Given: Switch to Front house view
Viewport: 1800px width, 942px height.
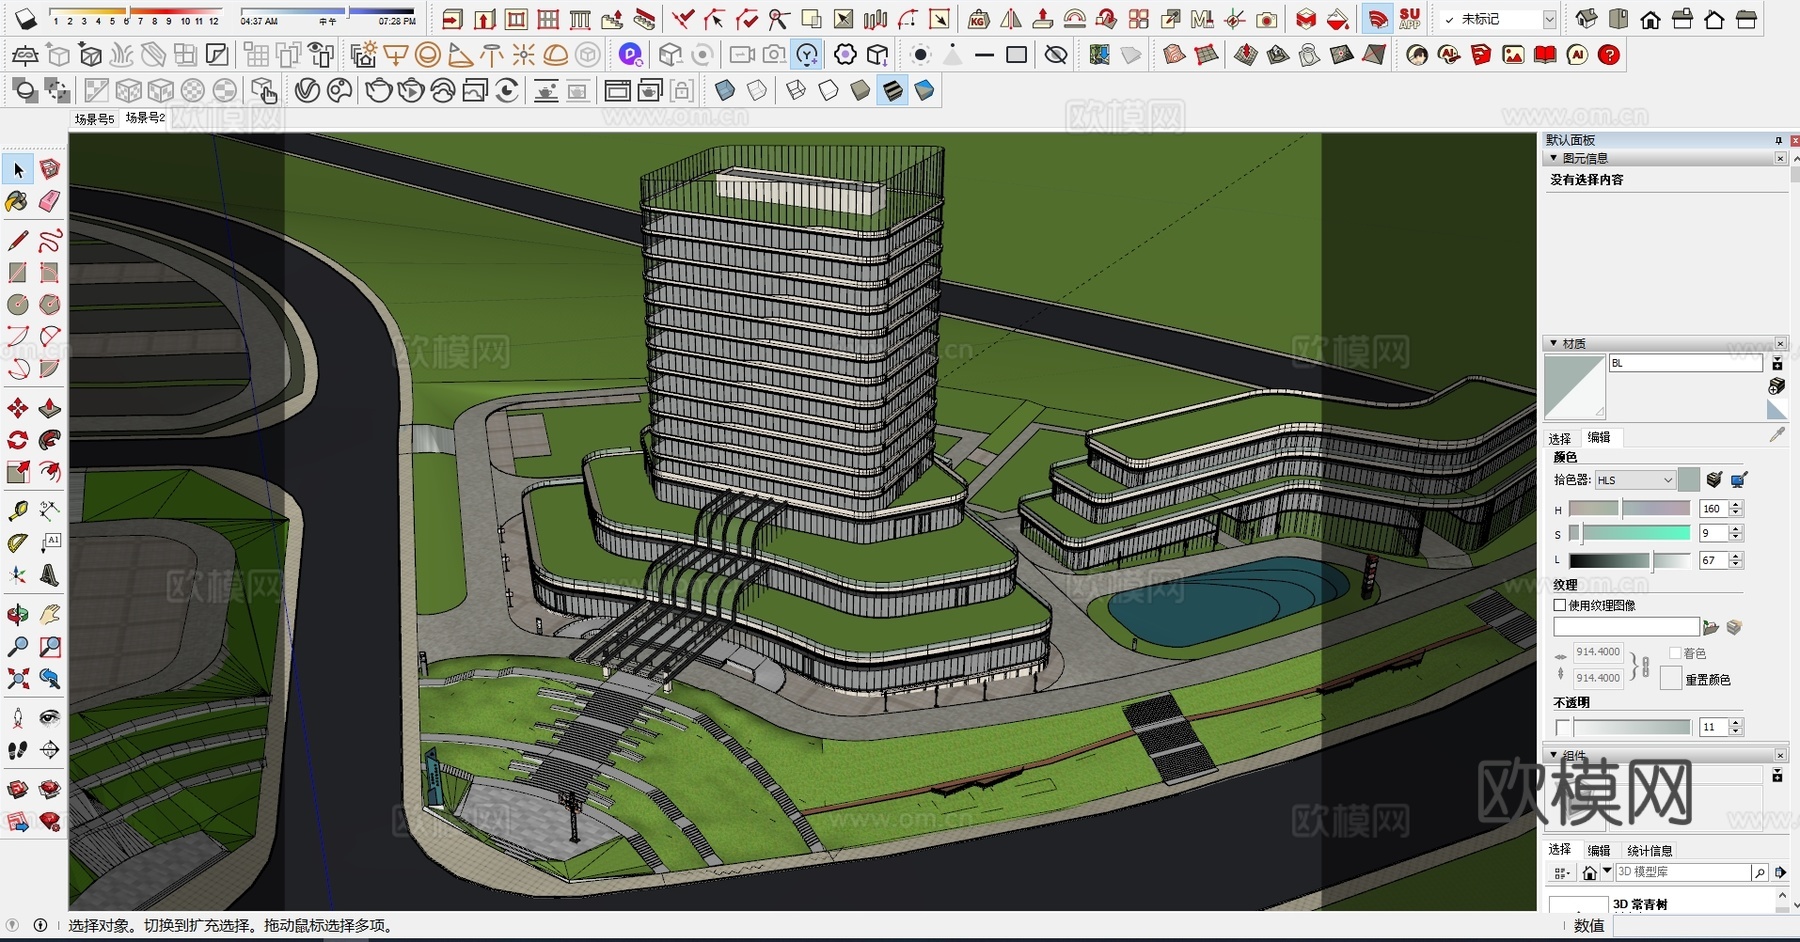Looking at the screenshot, I should coord(1650,19).
